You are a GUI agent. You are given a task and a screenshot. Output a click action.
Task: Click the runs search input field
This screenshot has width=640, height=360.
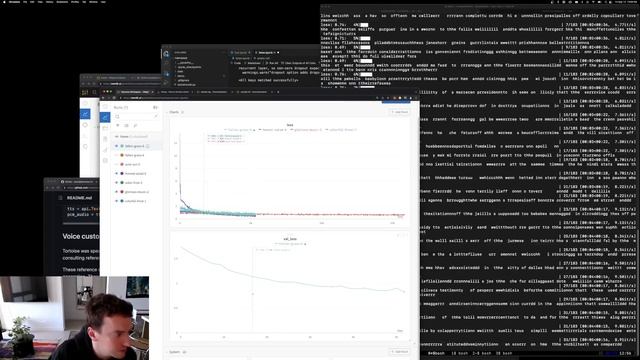click(x=136, y=116)
